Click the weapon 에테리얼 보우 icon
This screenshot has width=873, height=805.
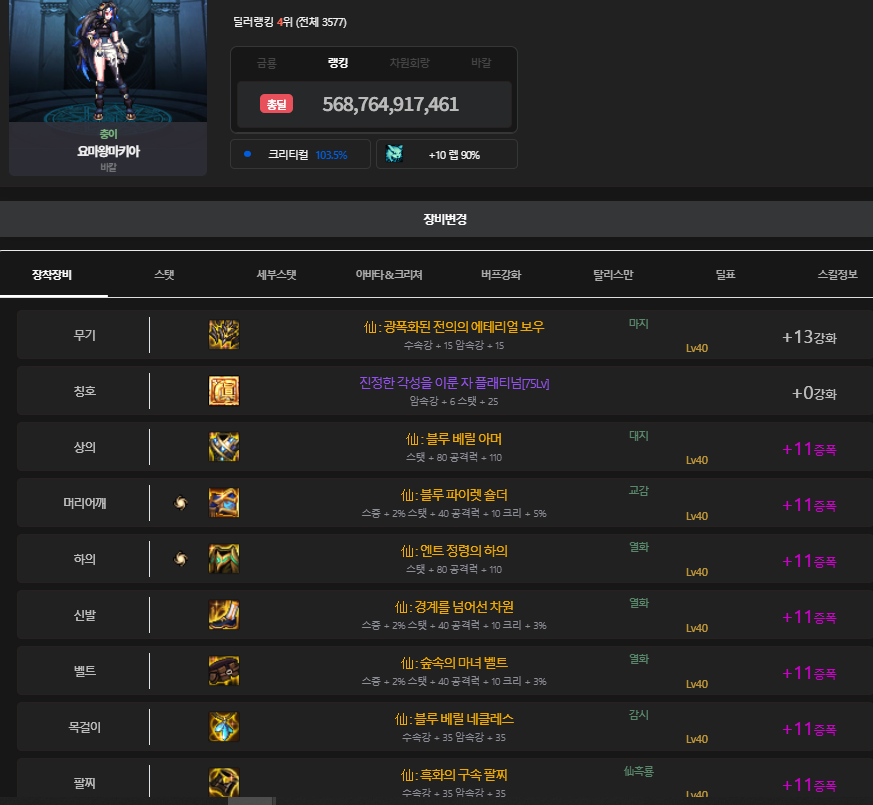tap(223, 335)
